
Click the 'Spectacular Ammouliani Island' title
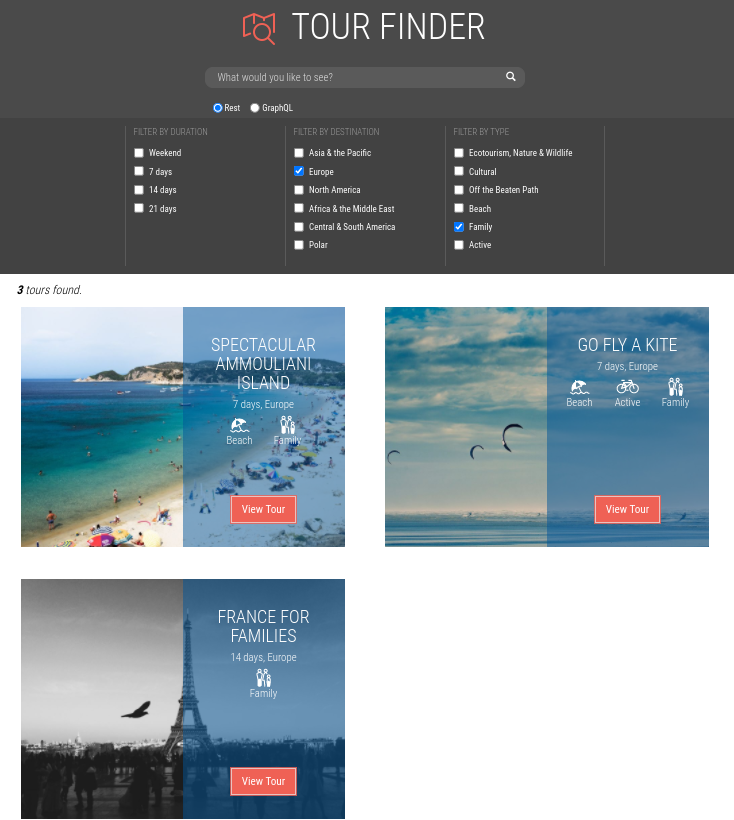pos(263,364)
